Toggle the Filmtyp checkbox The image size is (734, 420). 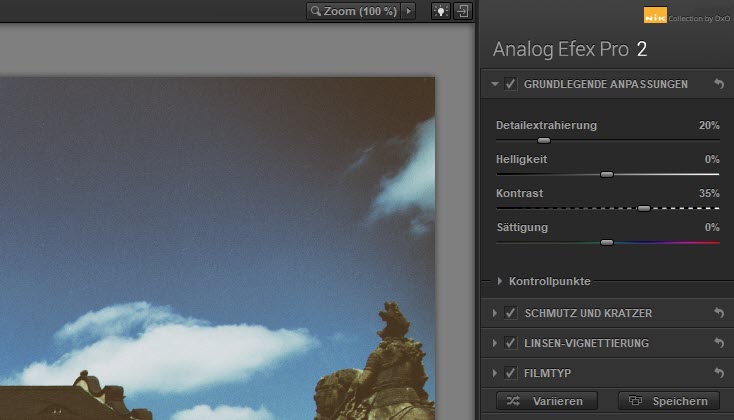[x=511, y=373]
